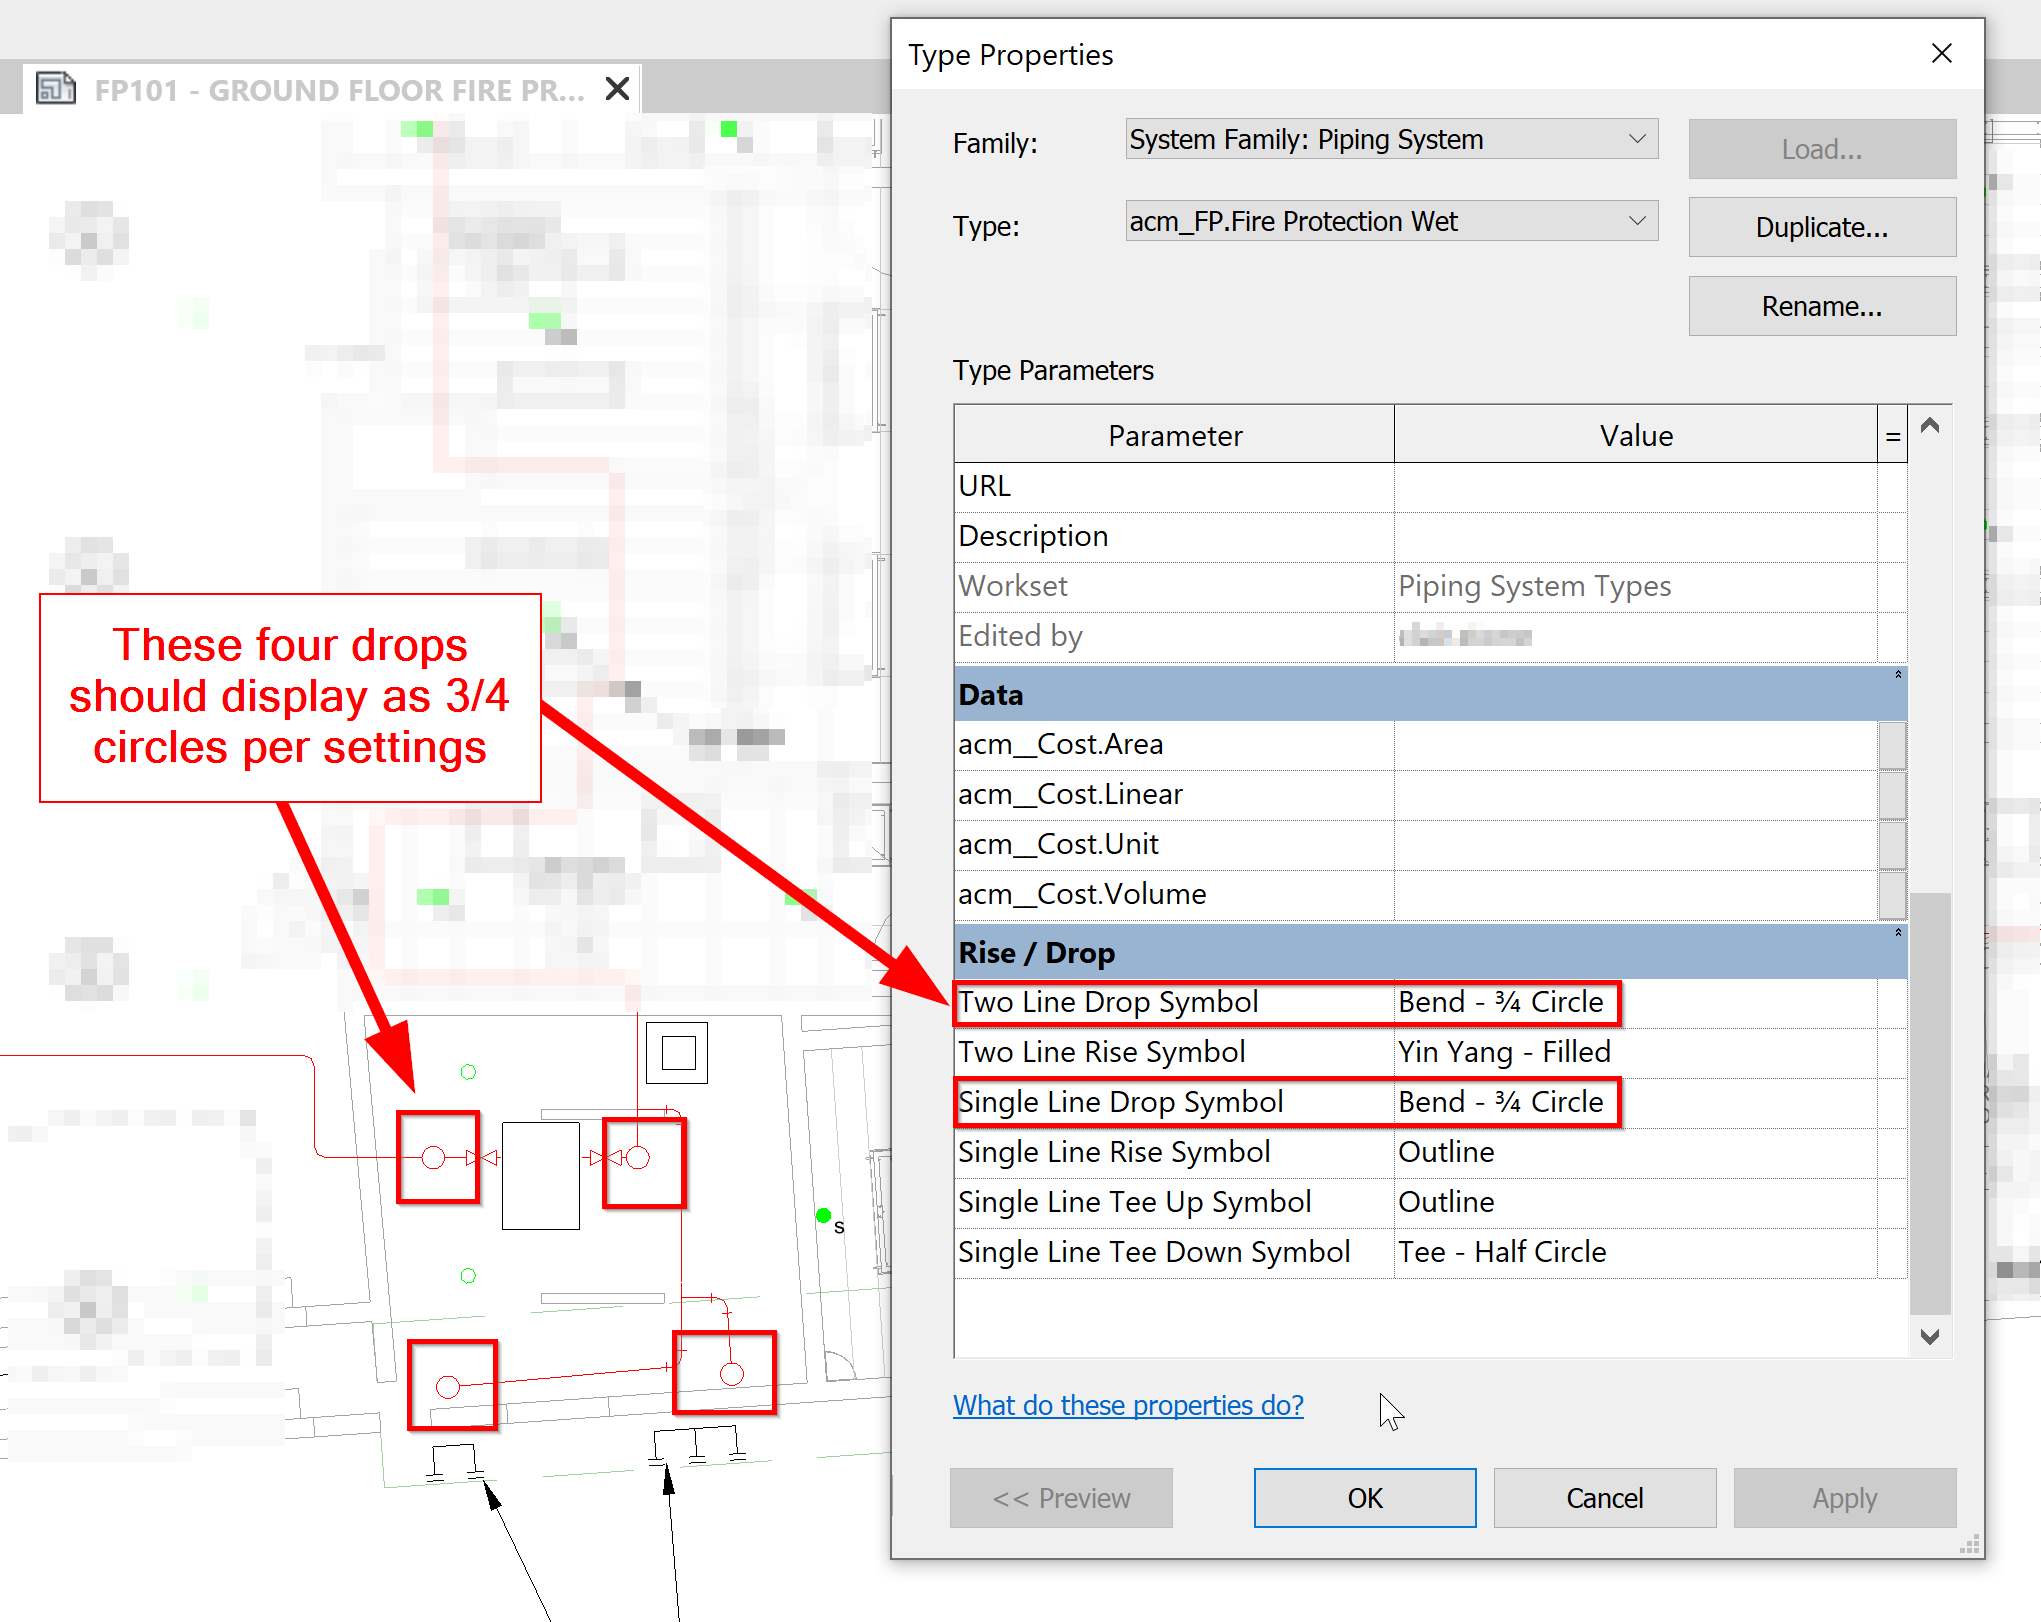Screen dimensions: 2041x1622
Task: Click the Duplicate button
Action: [1821, 227]
